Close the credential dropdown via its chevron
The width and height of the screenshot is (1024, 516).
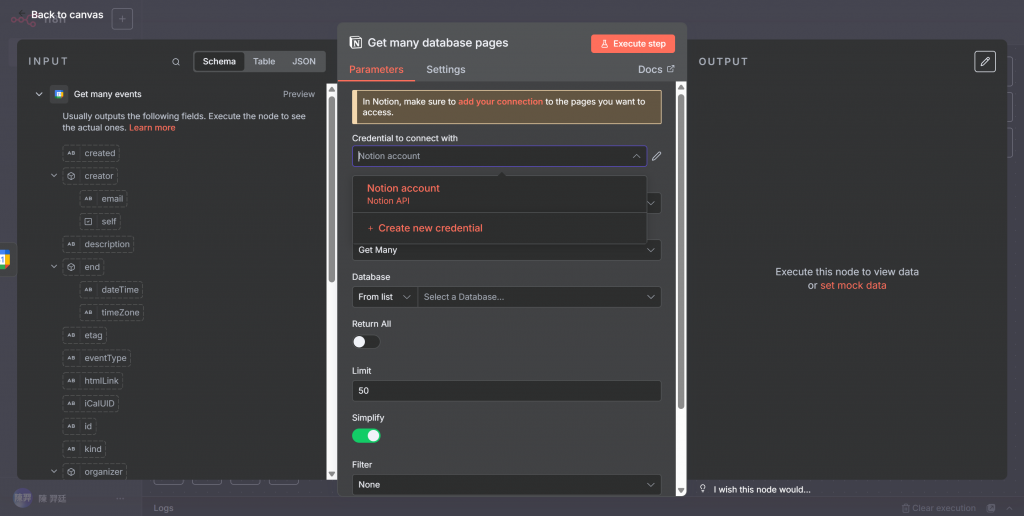[636, 156]
